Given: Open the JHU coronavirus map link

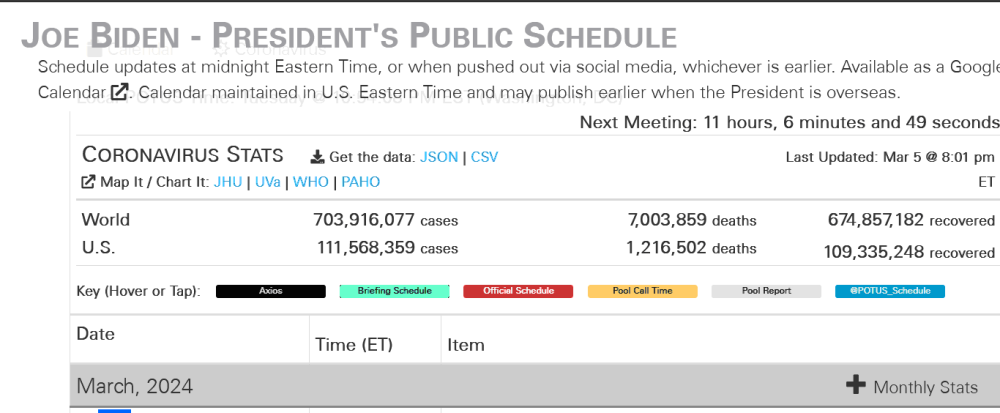Looking at the screenshot, I should click(228, 182).
